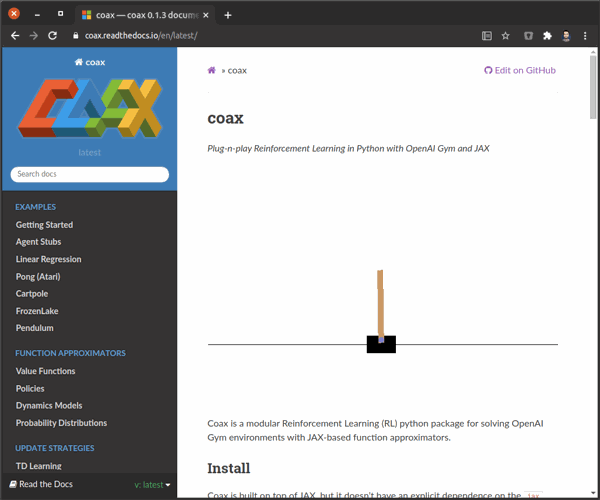
Task: Click the "latest" version label under logo
Action: (90, 153)
